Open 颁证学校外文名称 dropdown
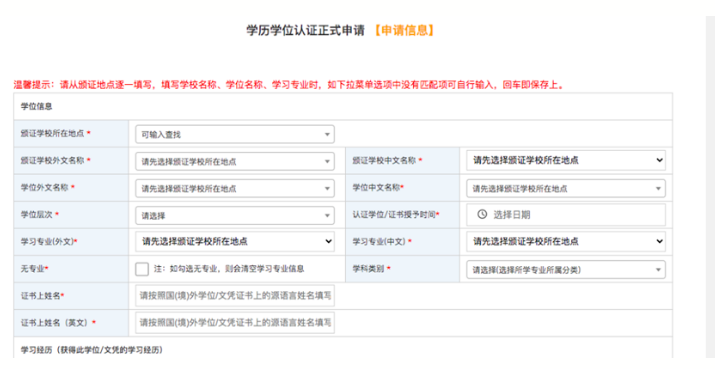Image resolution: width=715 pixels, height=369 pixels. click(235, 161)
